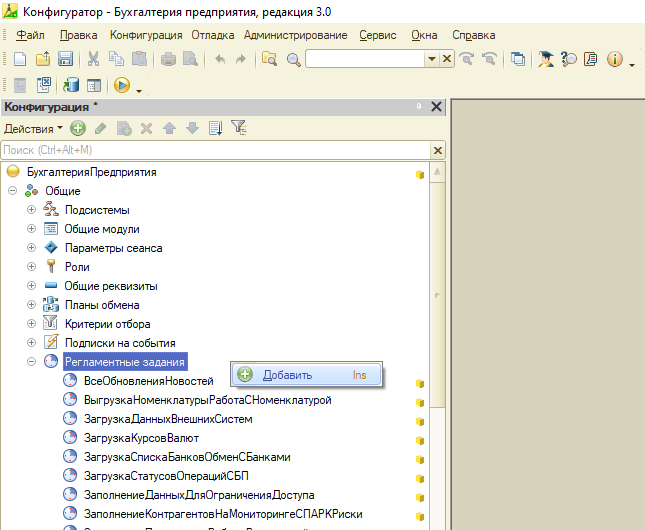Choose Добавить in context menu
Screen dimensions: 645x530
pos(306,375)
